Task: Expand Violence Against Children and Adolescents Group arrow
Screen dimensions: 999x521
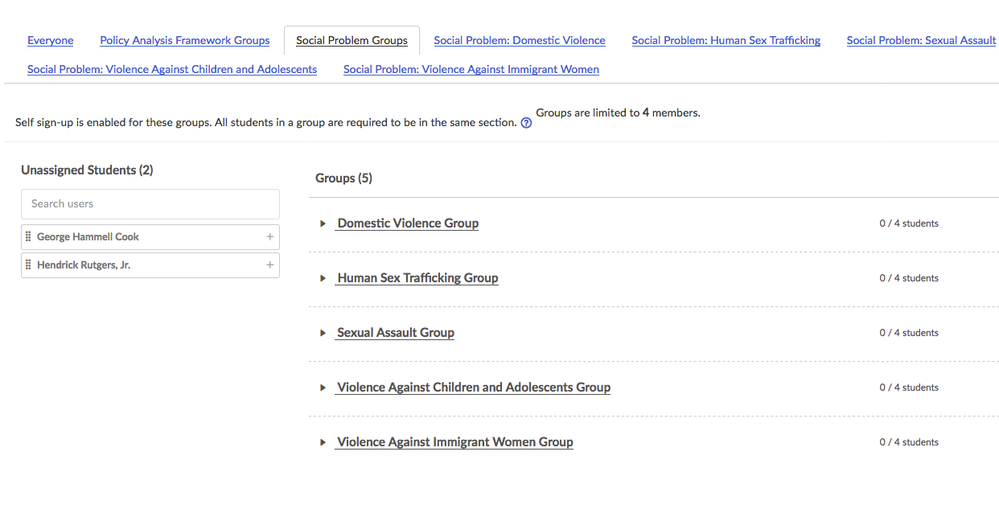Action: point(323,388)
